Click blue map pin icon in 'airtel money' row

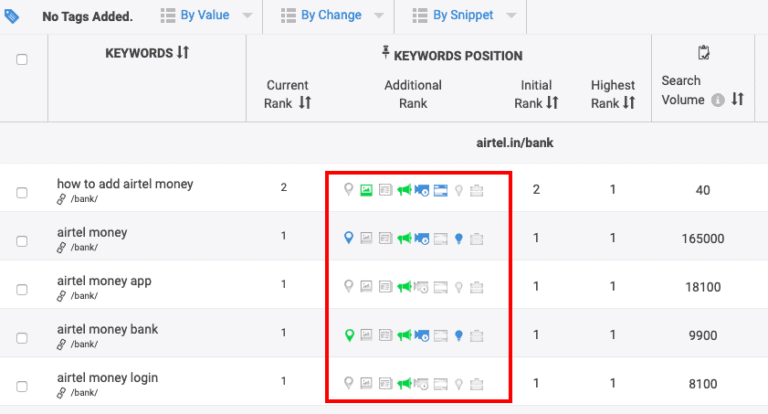(x=349, y=238)
